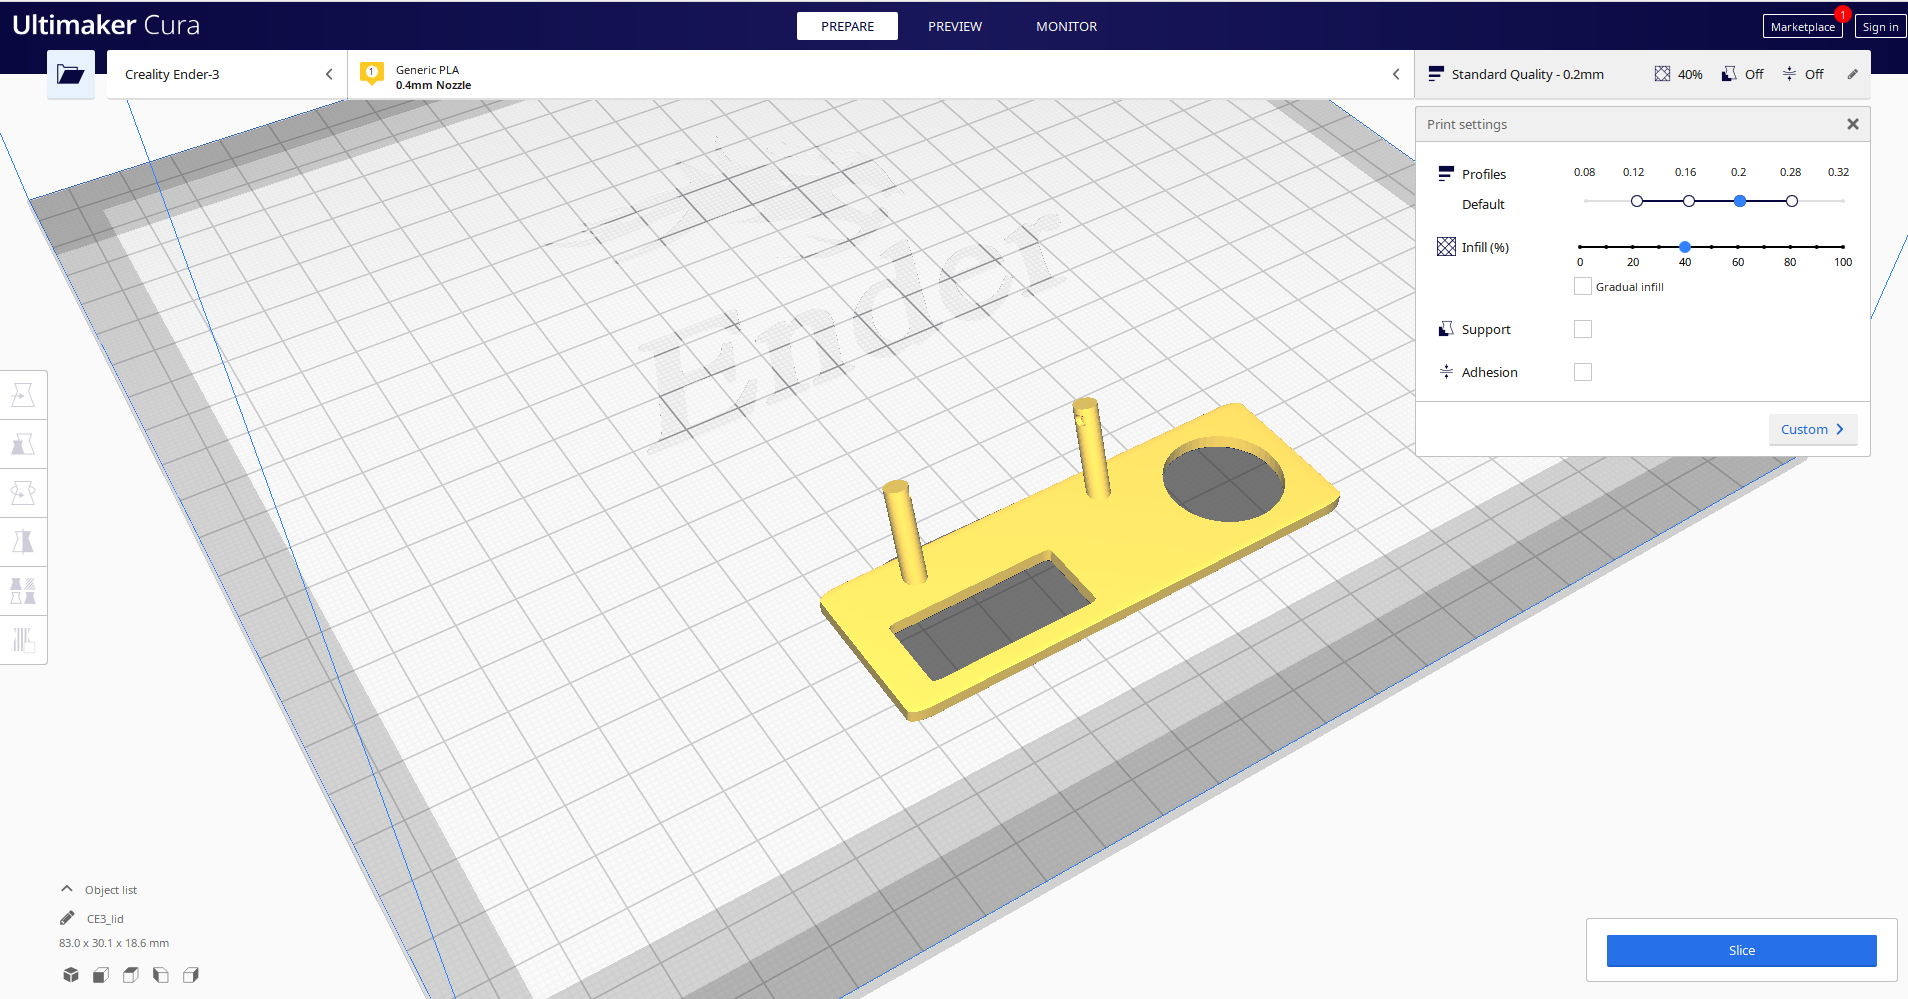Set profile layer height to 0.28
Image resolution: width=1908 pixels, height=999 pixels.
[x=1792, y=201]
